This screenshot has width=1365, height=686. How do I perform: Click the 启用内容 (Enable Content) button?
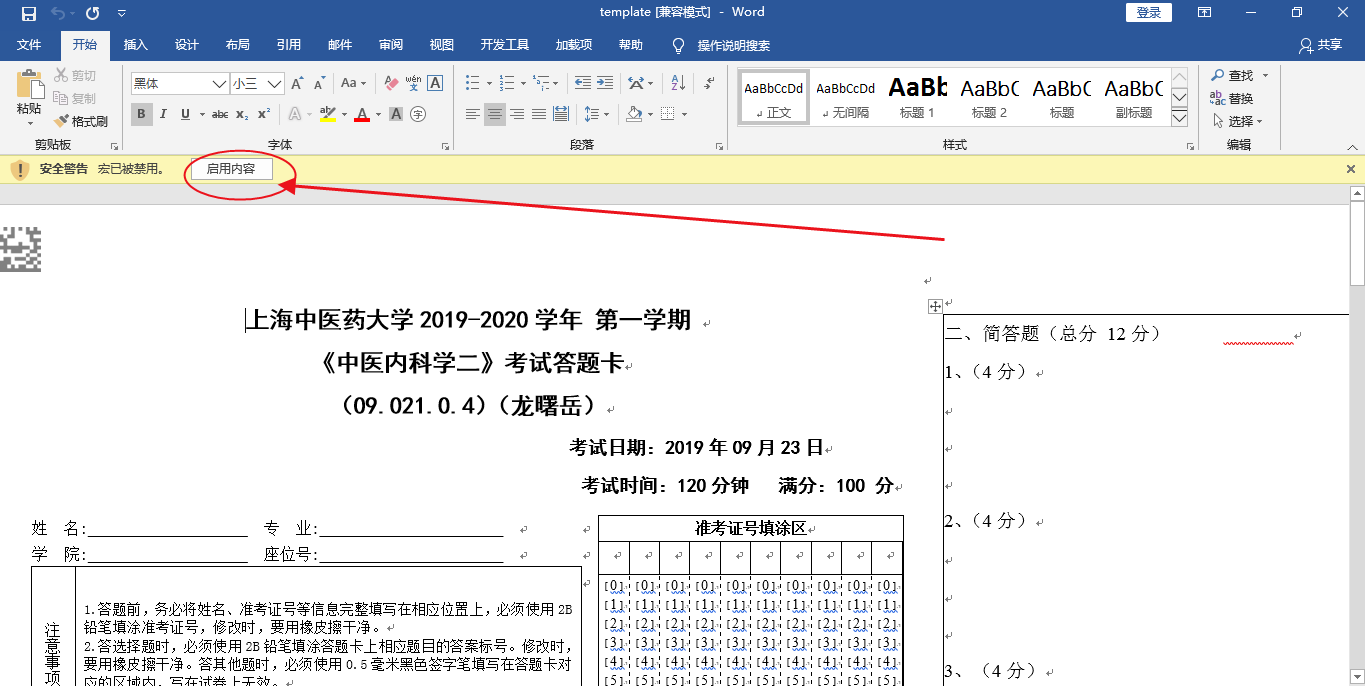click(x=231, y=169)
